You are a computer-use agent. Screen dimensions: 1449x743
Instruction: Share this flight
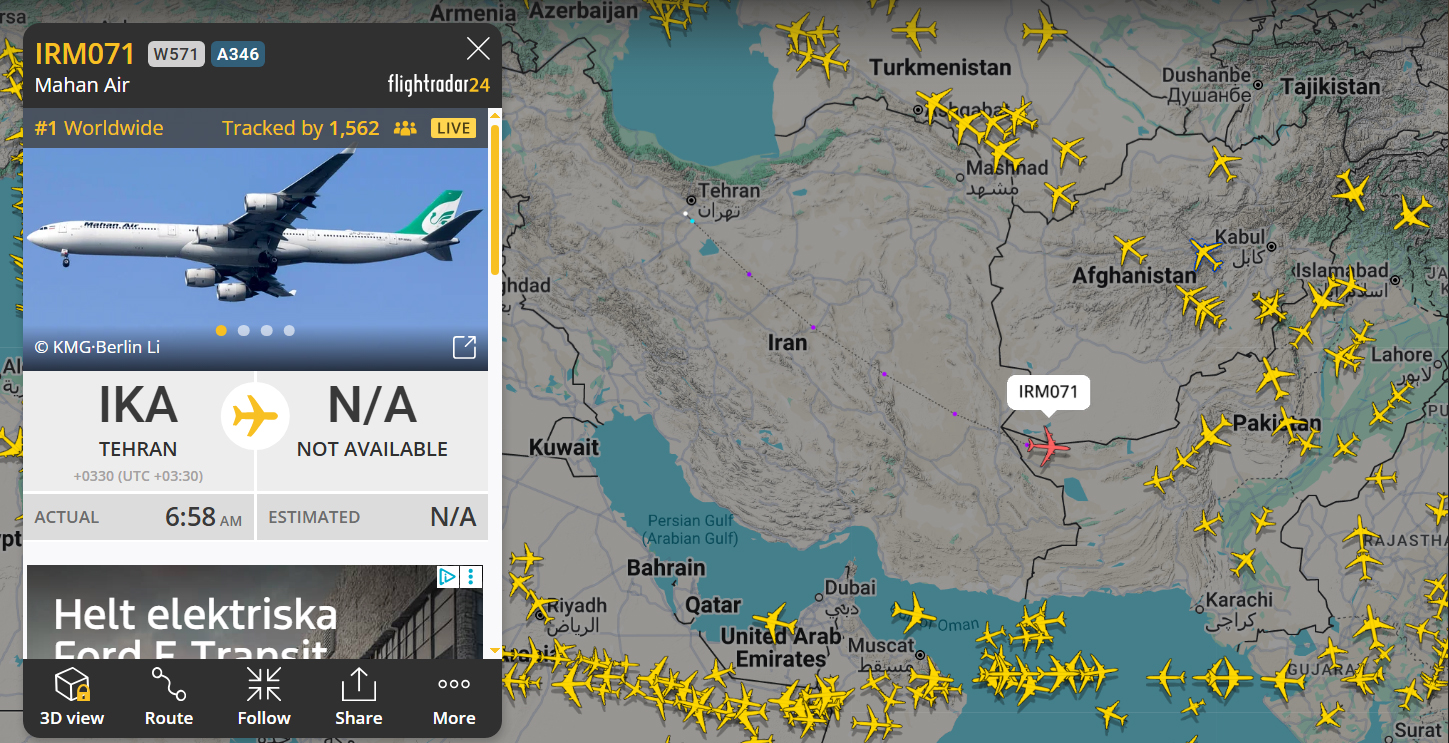tap(358, 697)
